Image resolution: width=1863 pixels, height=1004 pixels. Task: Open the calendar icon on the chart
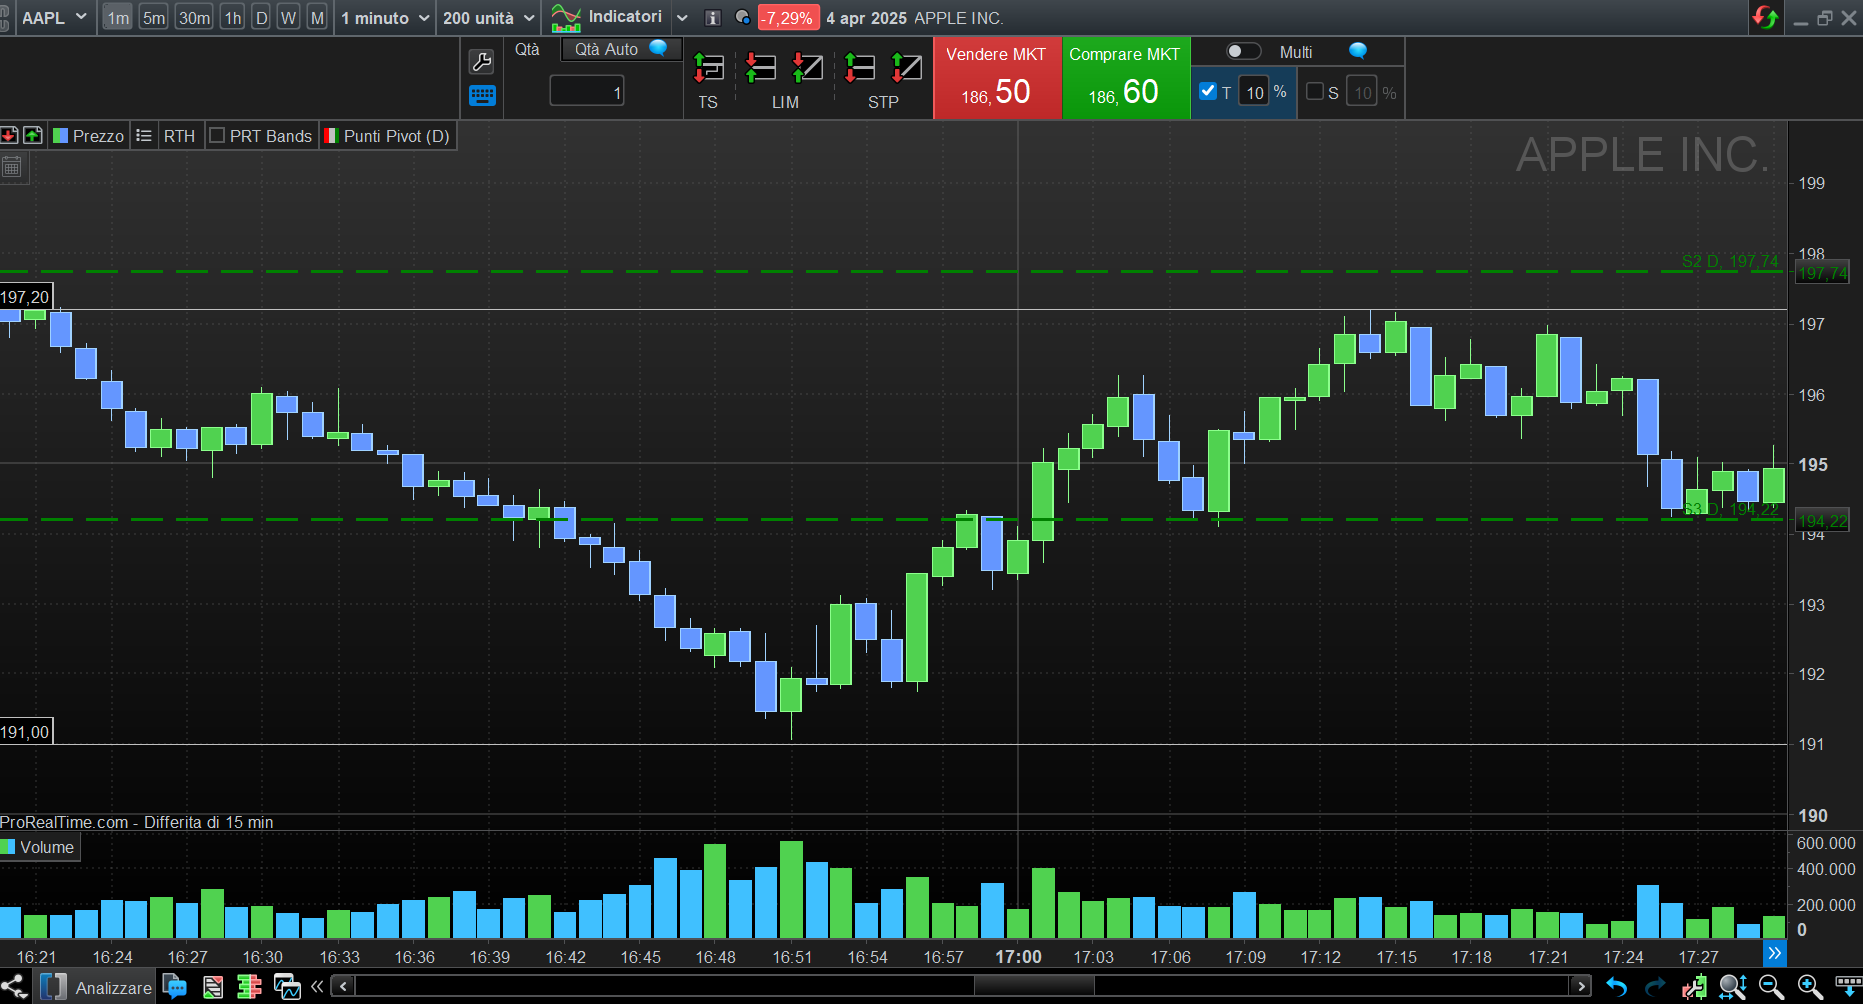[x=12, y=167]
